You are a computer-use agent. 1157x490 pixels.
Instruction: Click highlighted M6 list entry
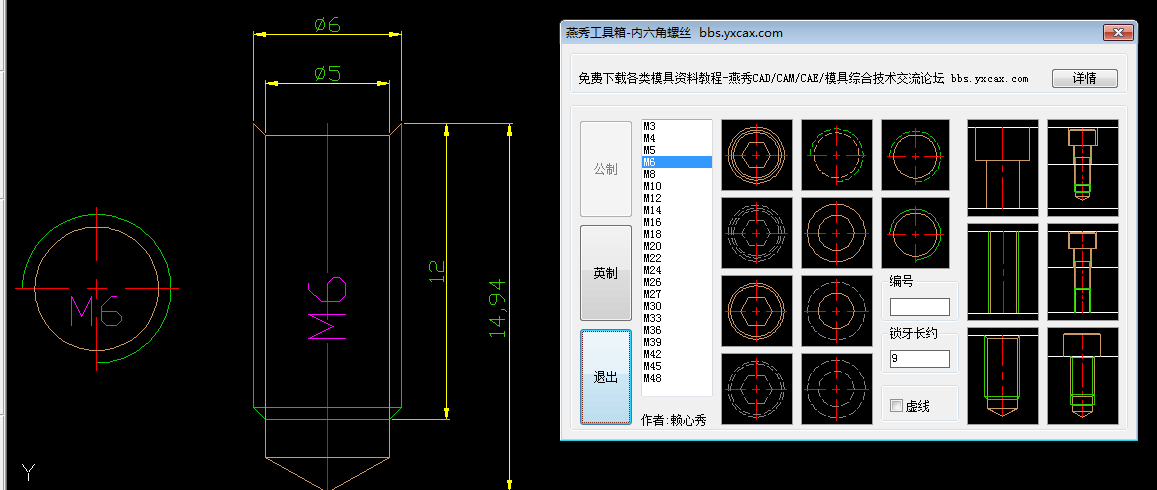tap(677, 162)
